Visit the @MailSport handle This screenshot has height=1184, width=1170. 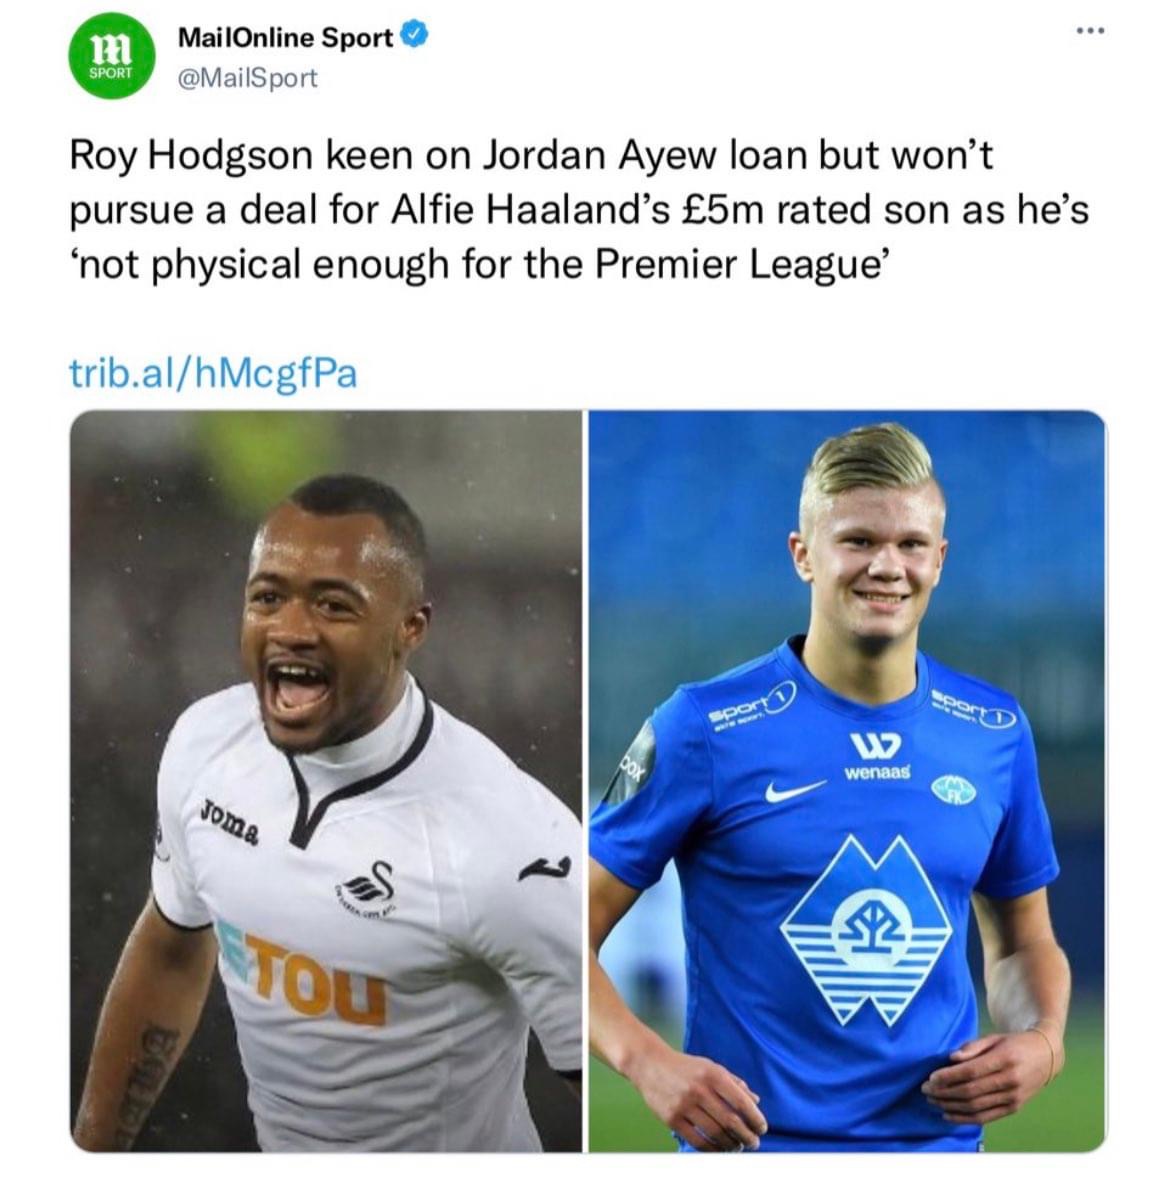[248, 78]
